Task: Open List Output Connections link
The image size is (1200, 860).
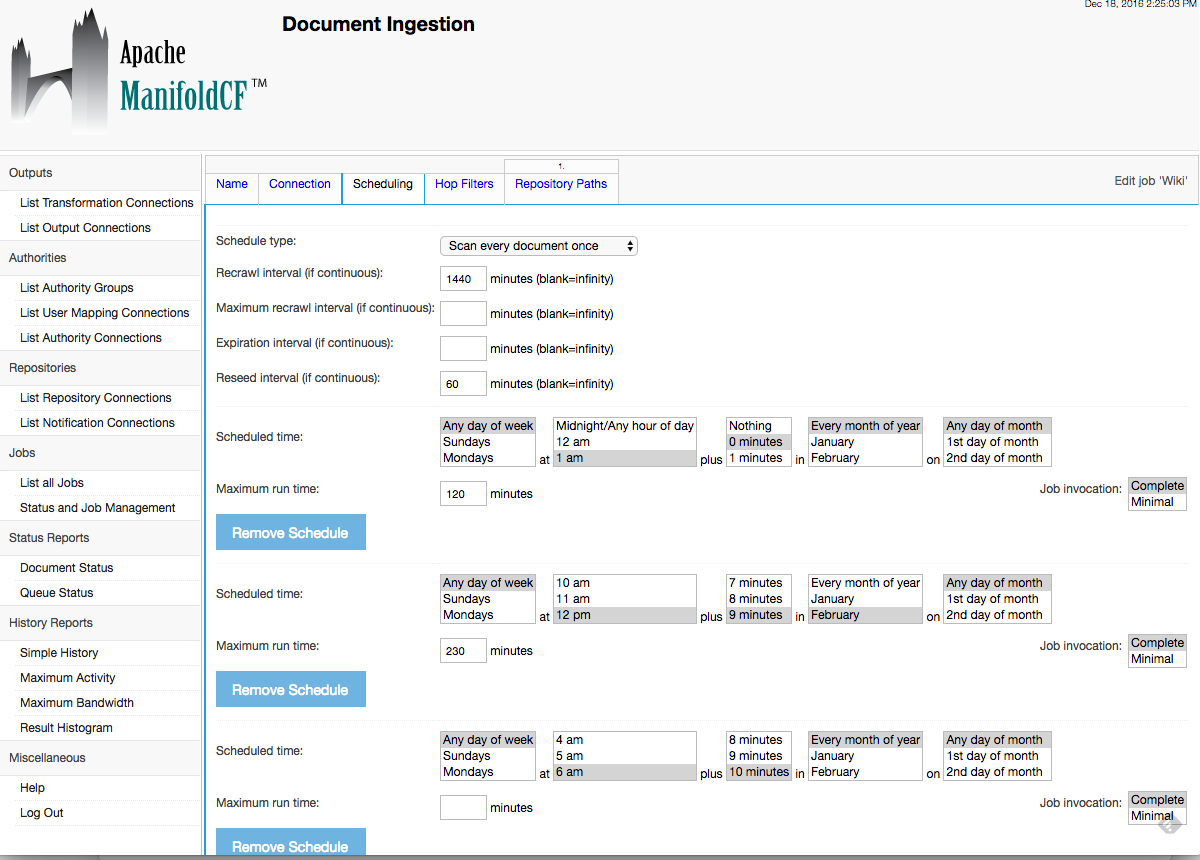Action: pyautogui.click(x=85, y=228)
